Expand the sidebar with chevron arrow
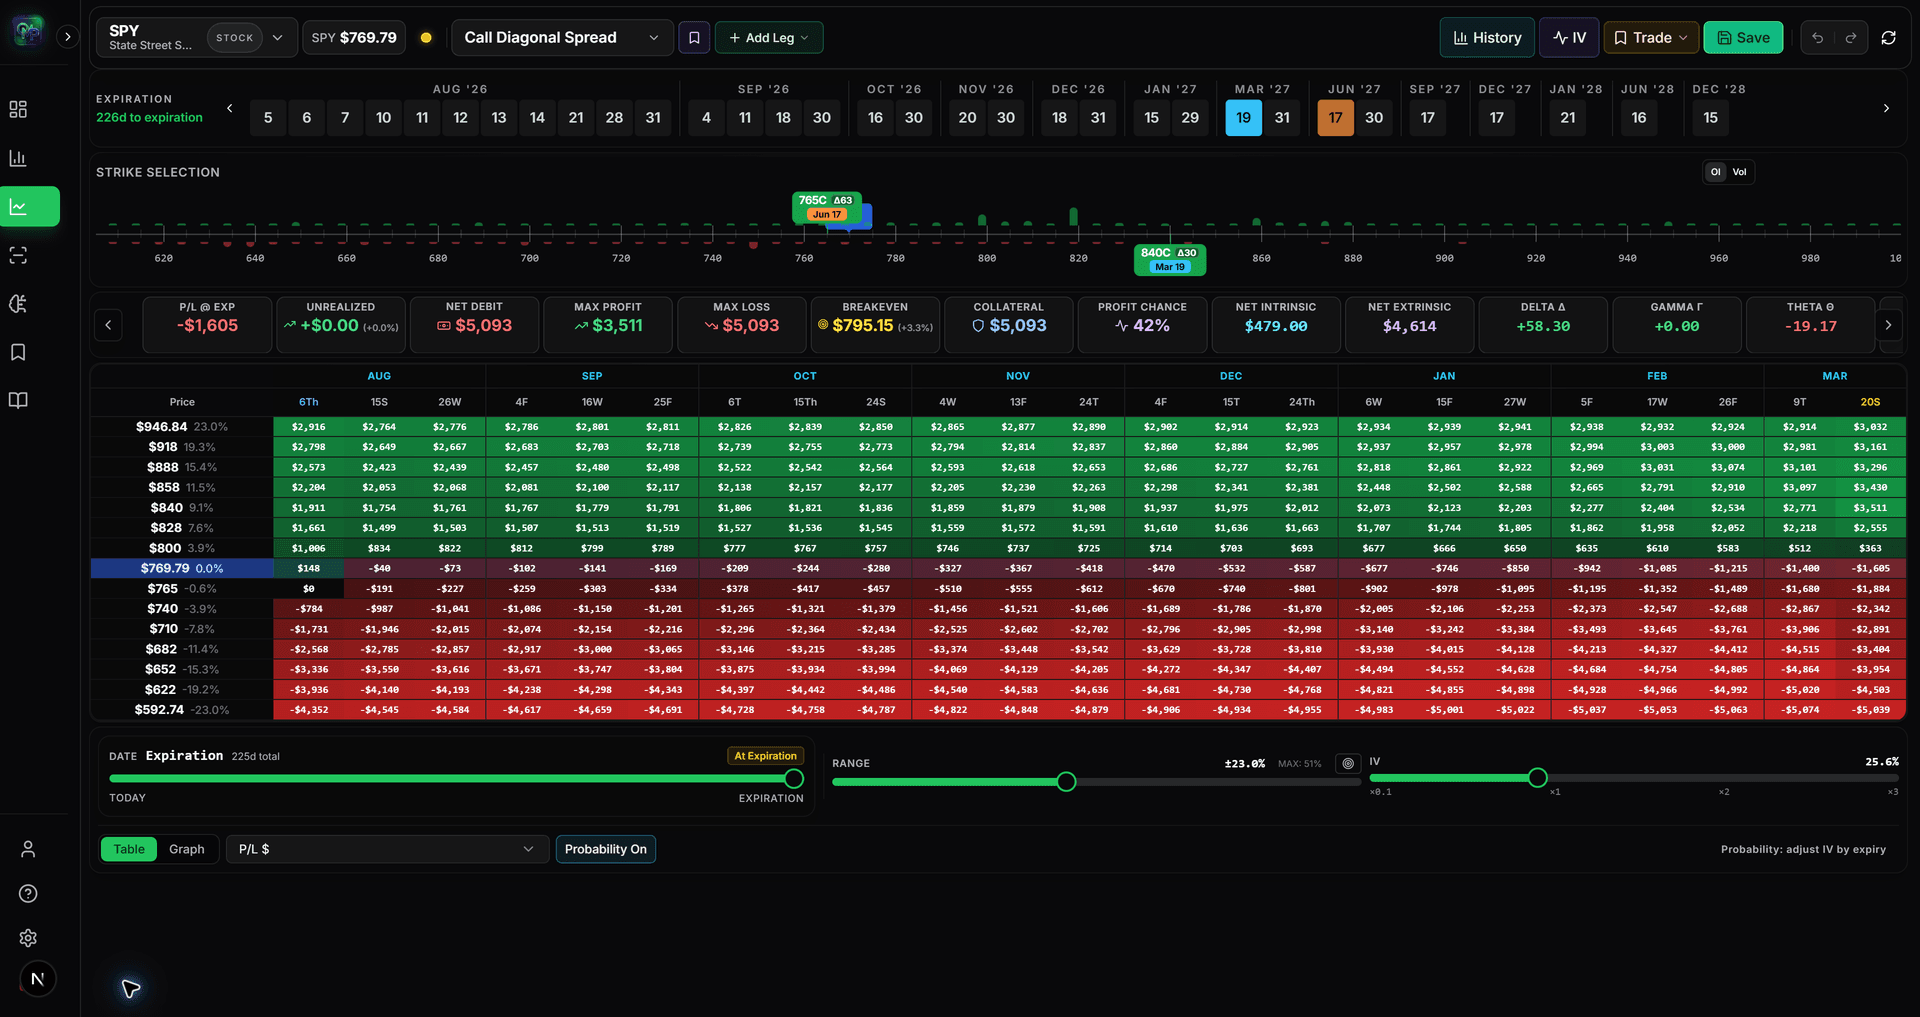The image size is (1920, 1017). coord(67,37)
